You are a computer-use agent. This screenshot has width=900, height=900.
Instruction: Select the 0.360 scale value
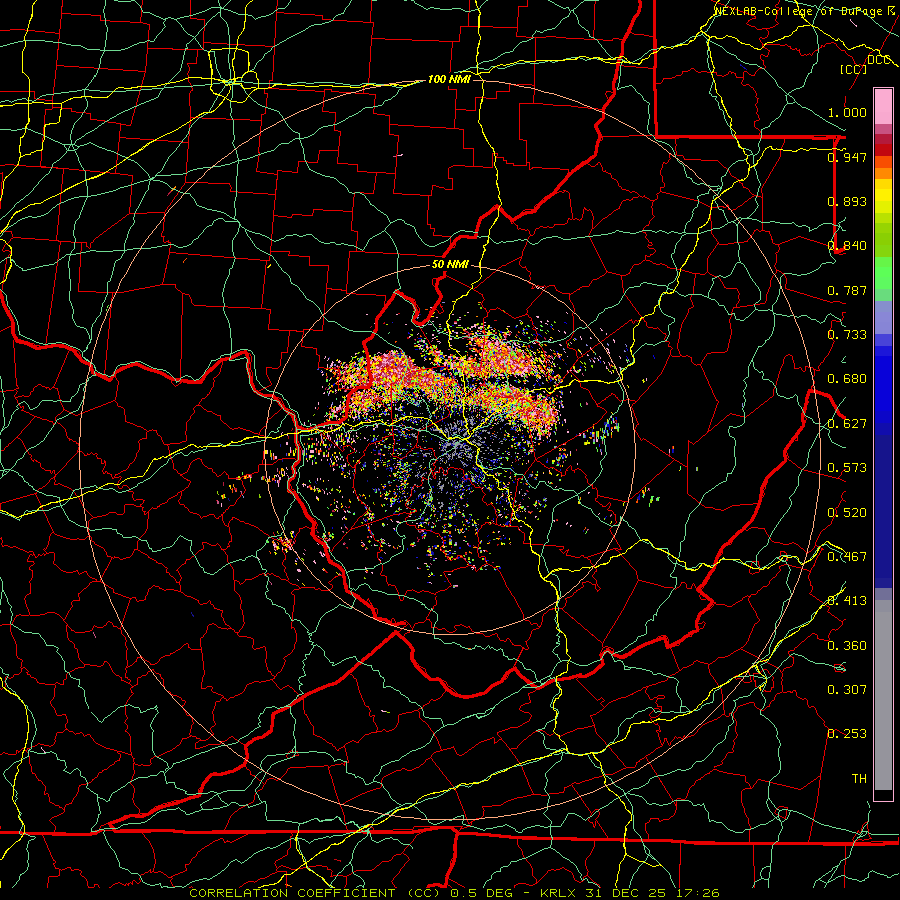tap(847, 646)
